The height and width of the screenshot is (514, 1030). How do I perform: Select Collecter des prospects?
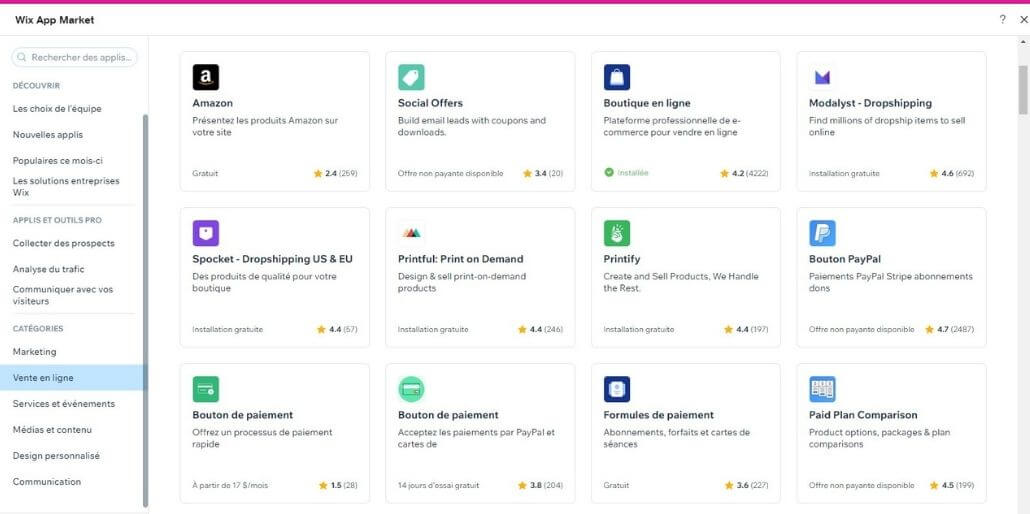click(64, 243)
